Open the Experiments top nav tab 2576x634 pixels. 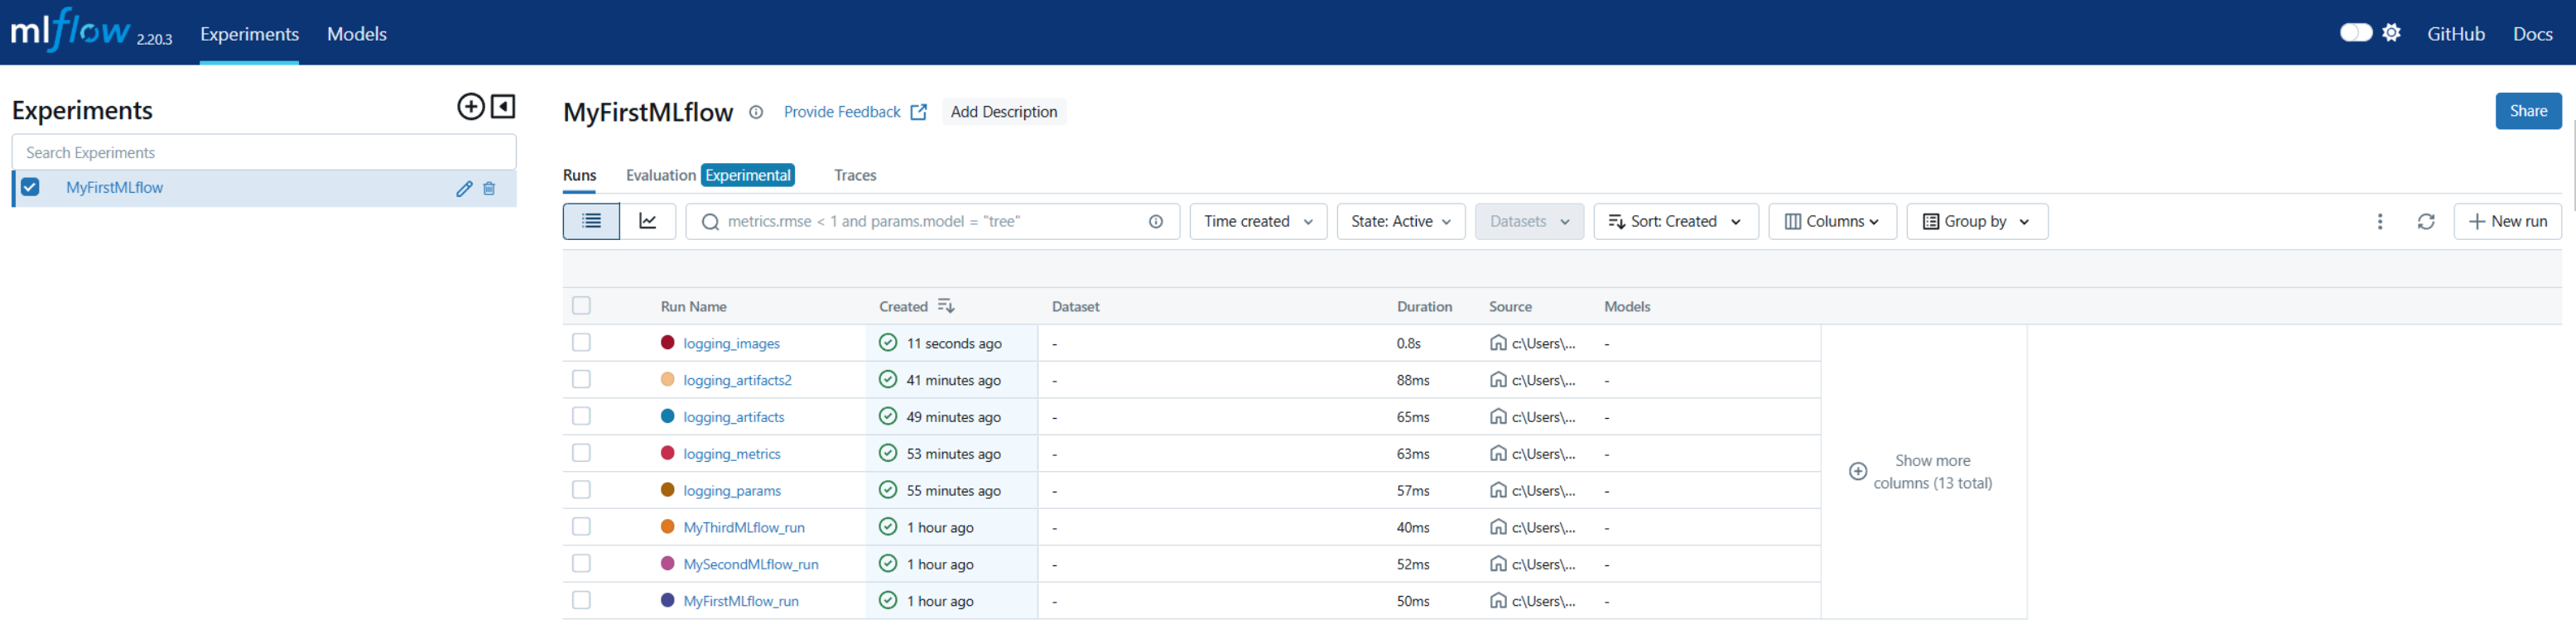click(249, 34)
